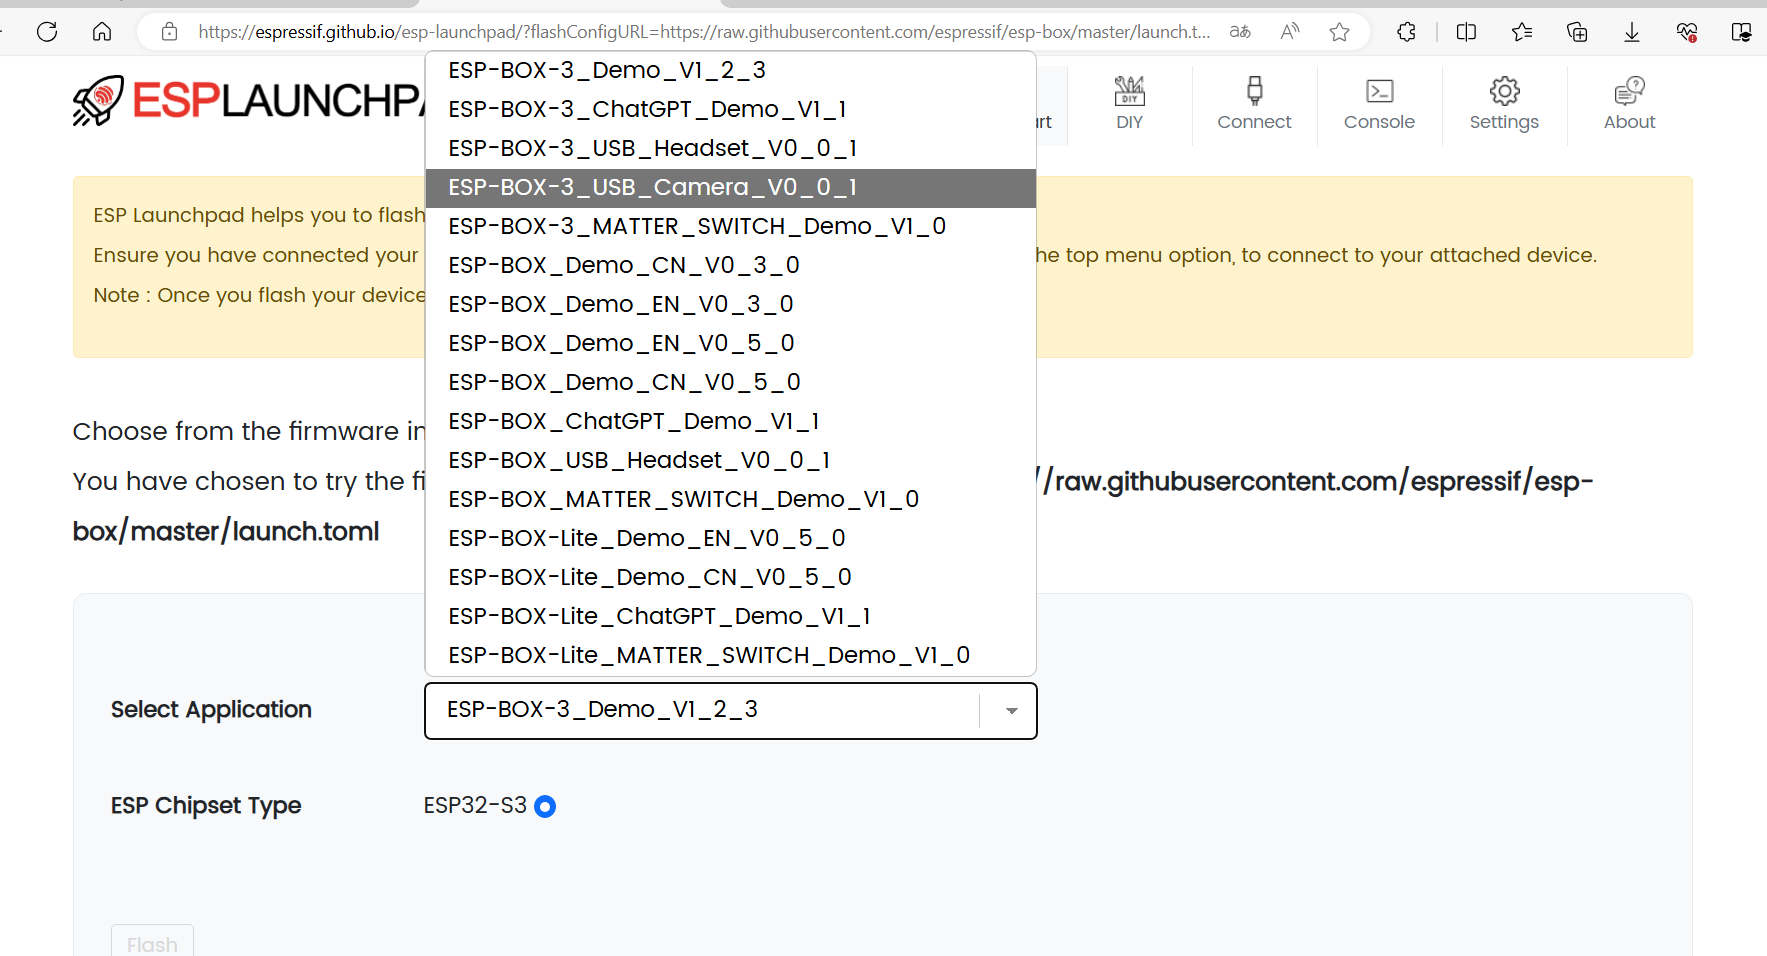Choose ESP-BOX_Demo_EN_V0_5_0 option
Screen dimensions: 1767x956
(731, 343)
